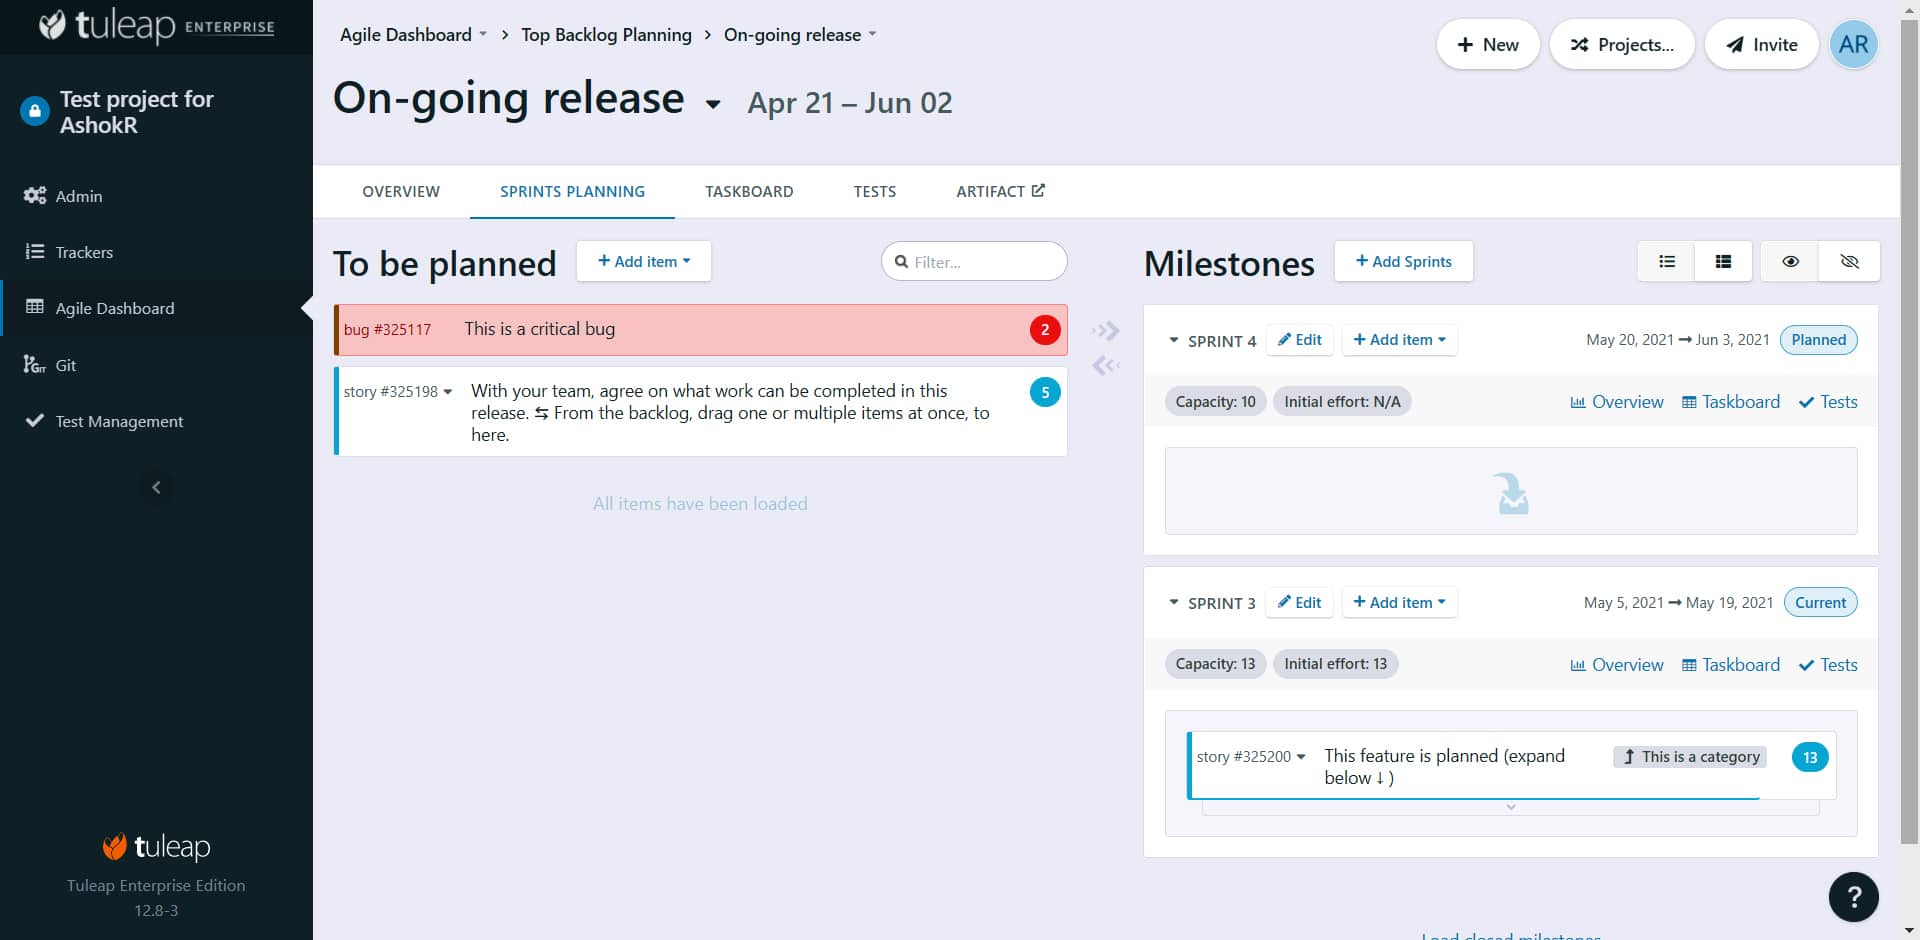Collapse the Sprint 4 milestone
Screen dimensions: 1920x940
point(1174,341)
